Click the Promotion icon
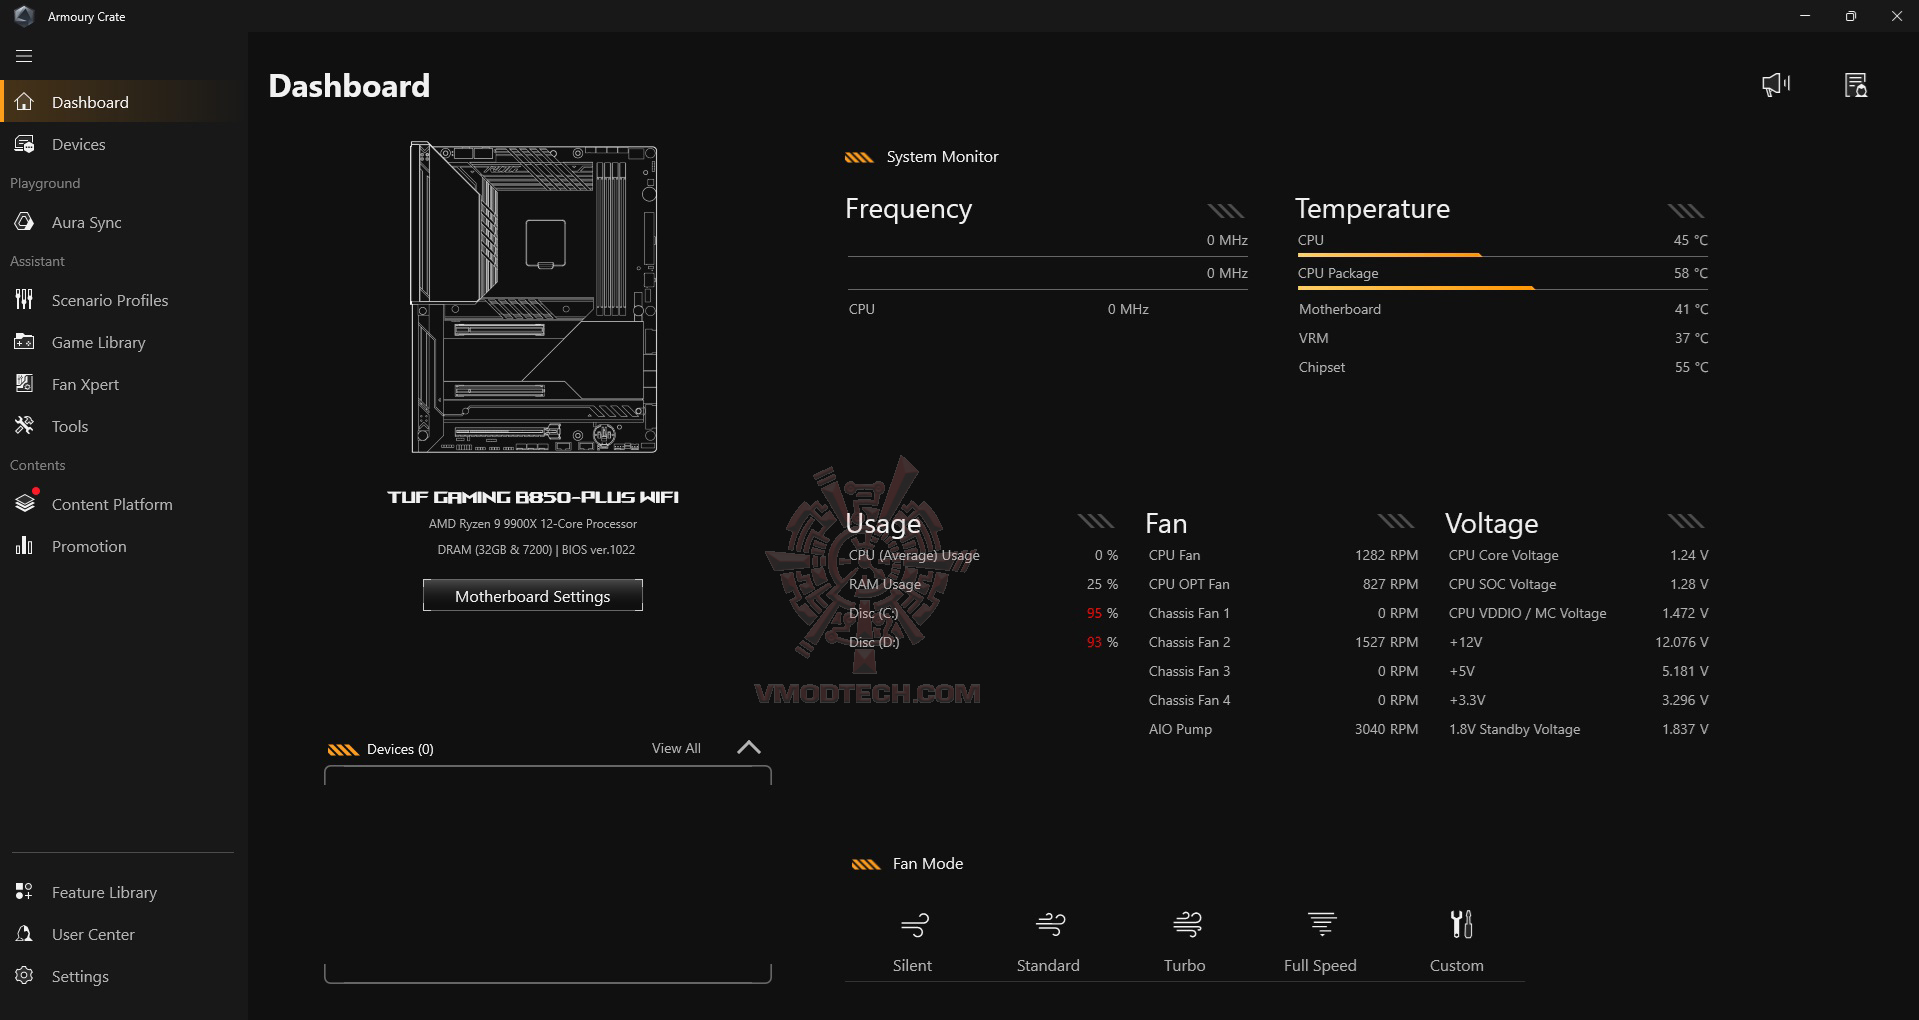This screenshot has width=1919, height=1020. (x=24, y=546)
